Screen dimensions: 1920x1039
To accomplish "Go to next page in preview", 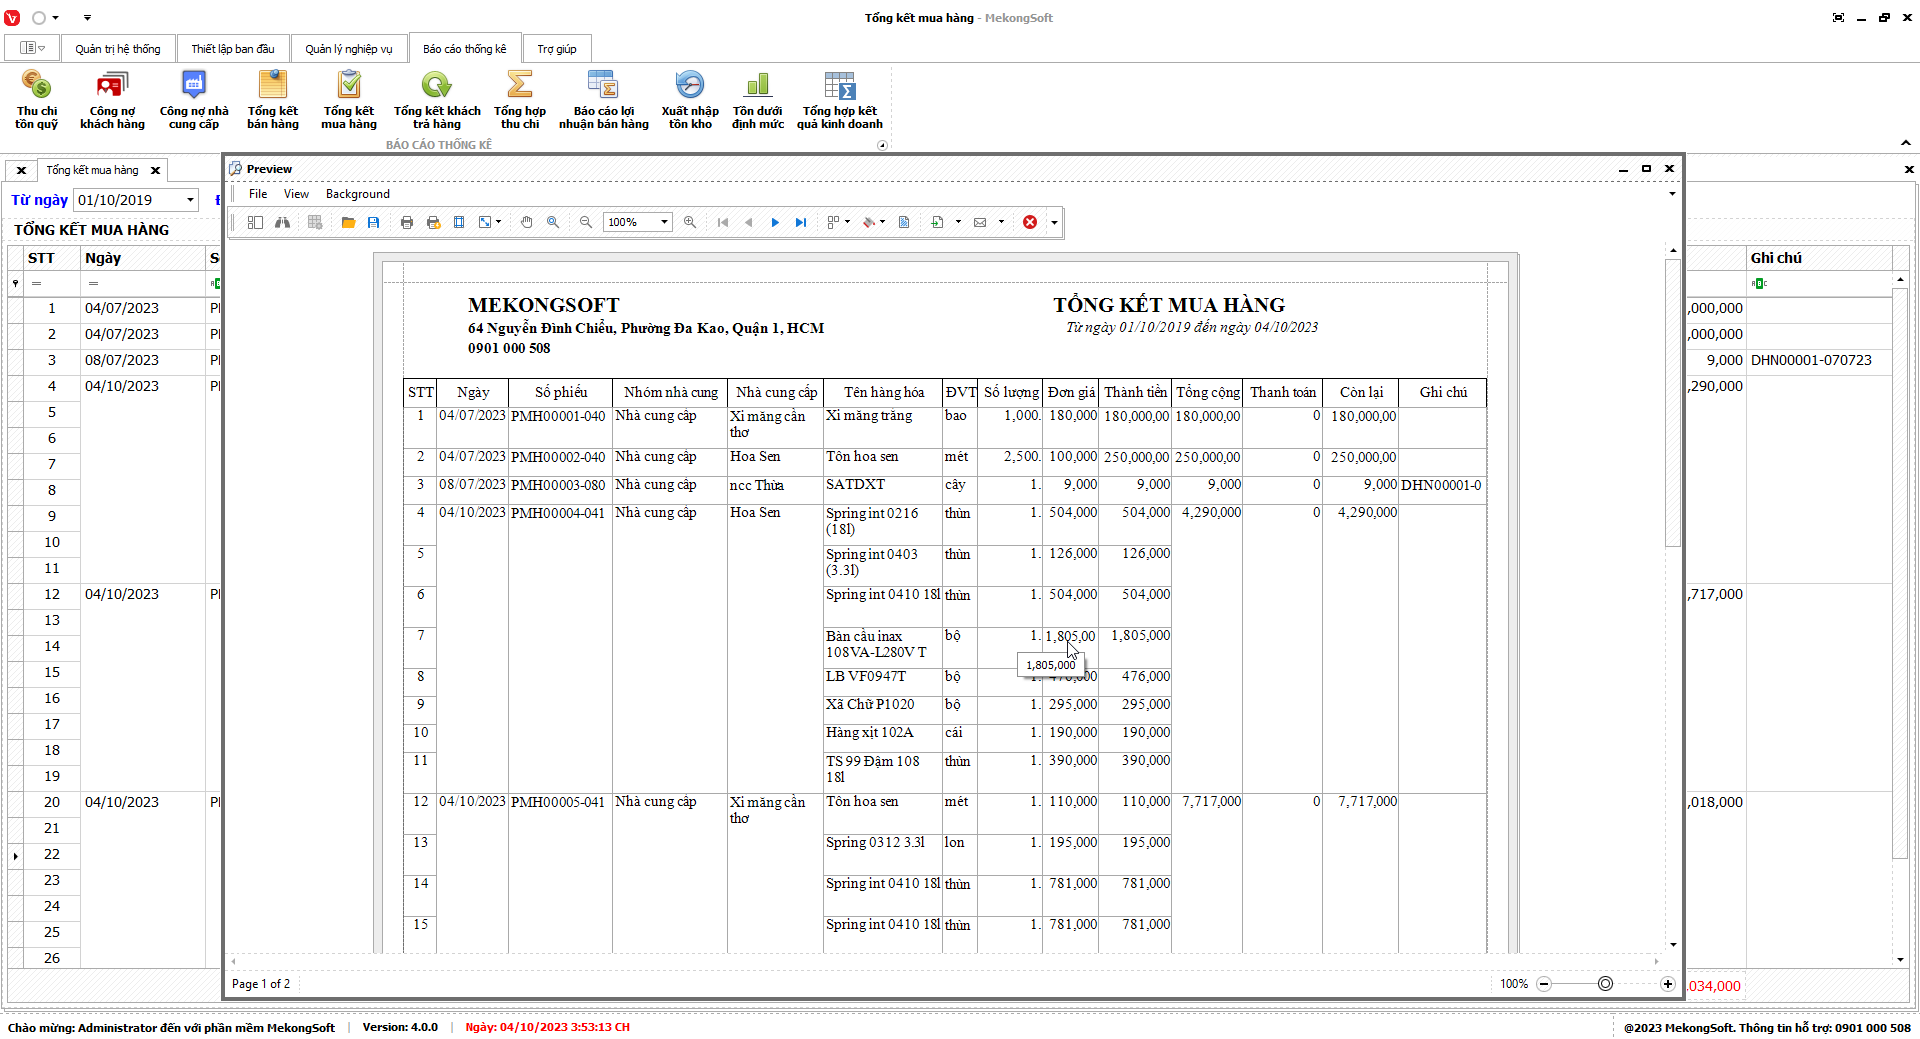I will point(775,223).
